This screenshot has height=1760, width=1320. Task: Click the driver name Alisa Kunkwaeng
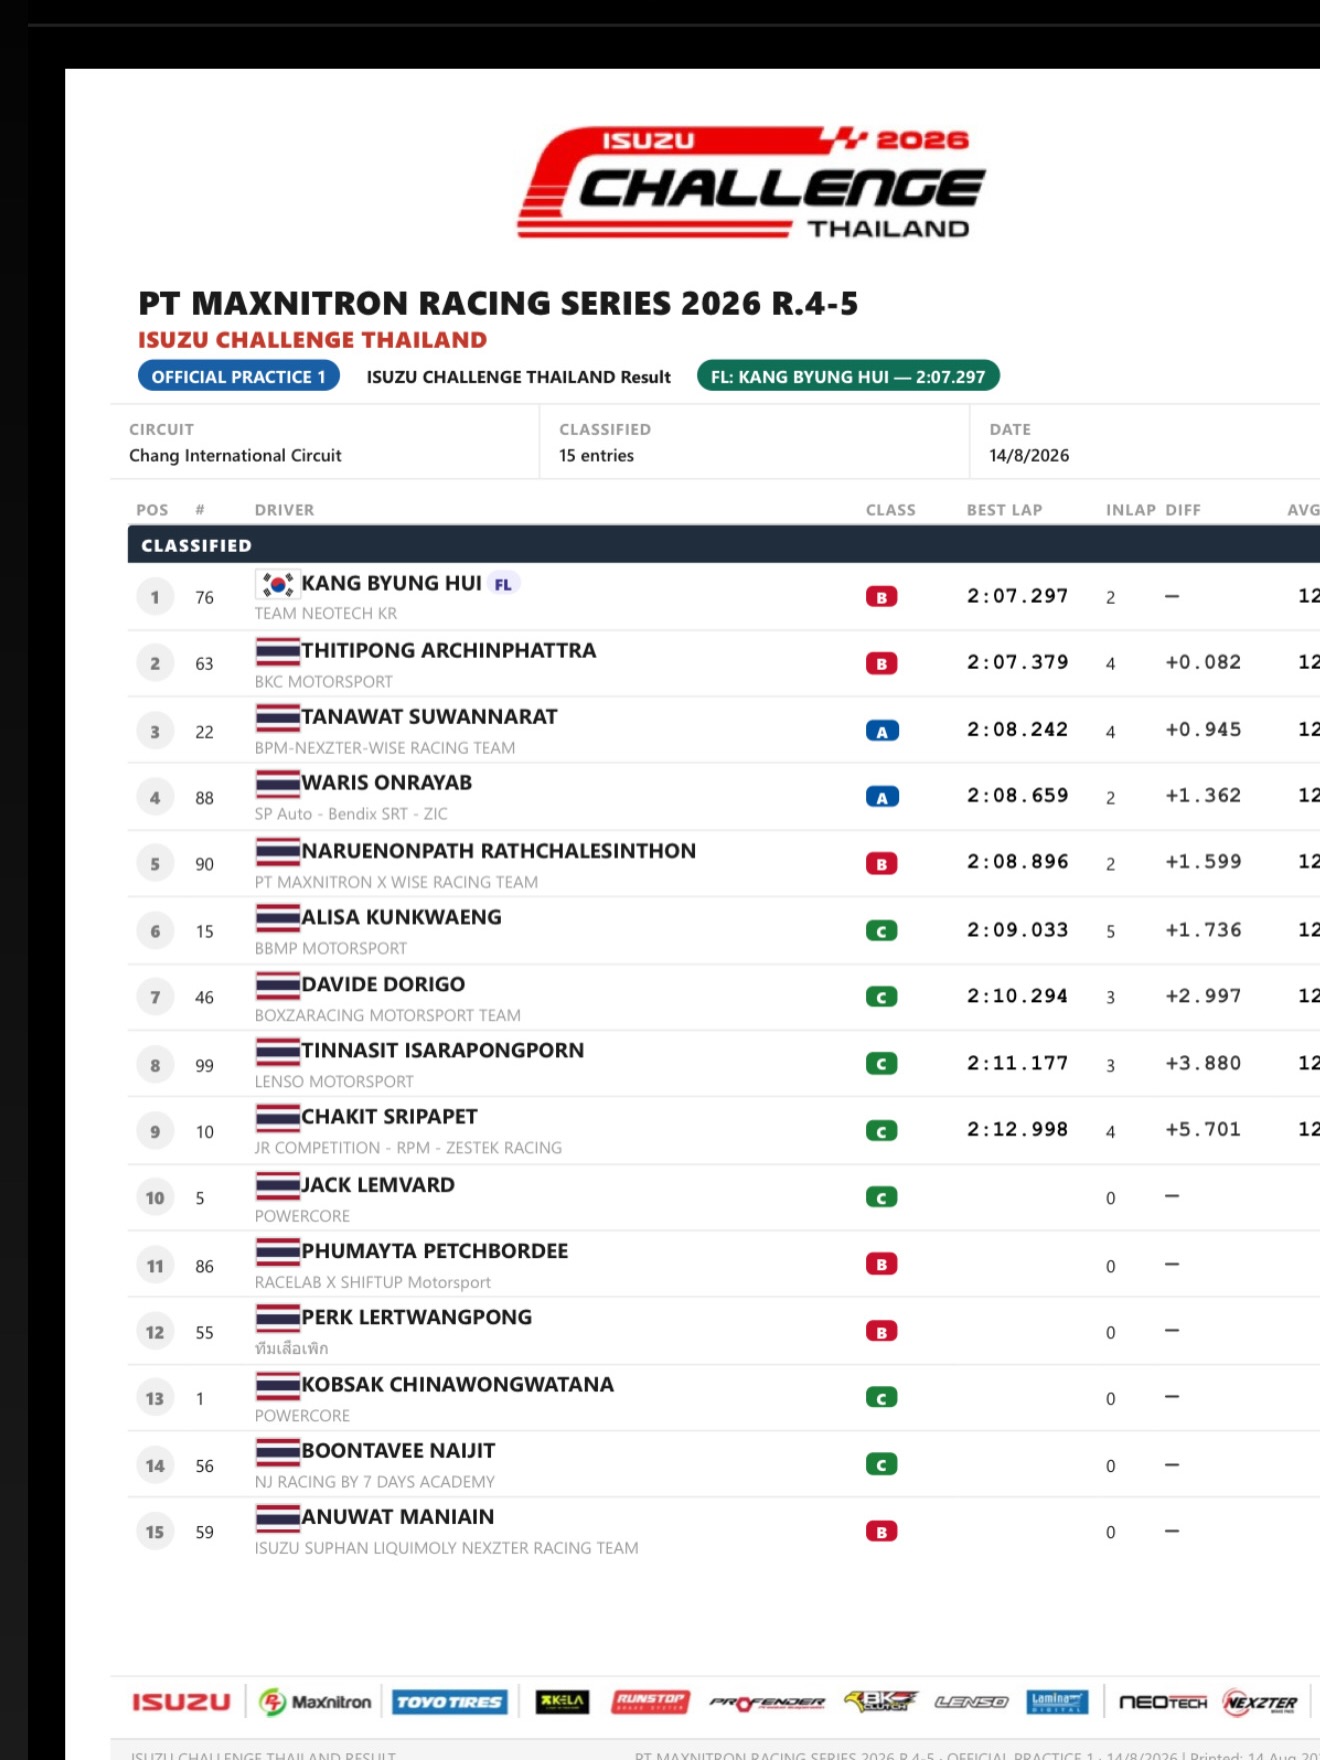click(x=401, y=917)
